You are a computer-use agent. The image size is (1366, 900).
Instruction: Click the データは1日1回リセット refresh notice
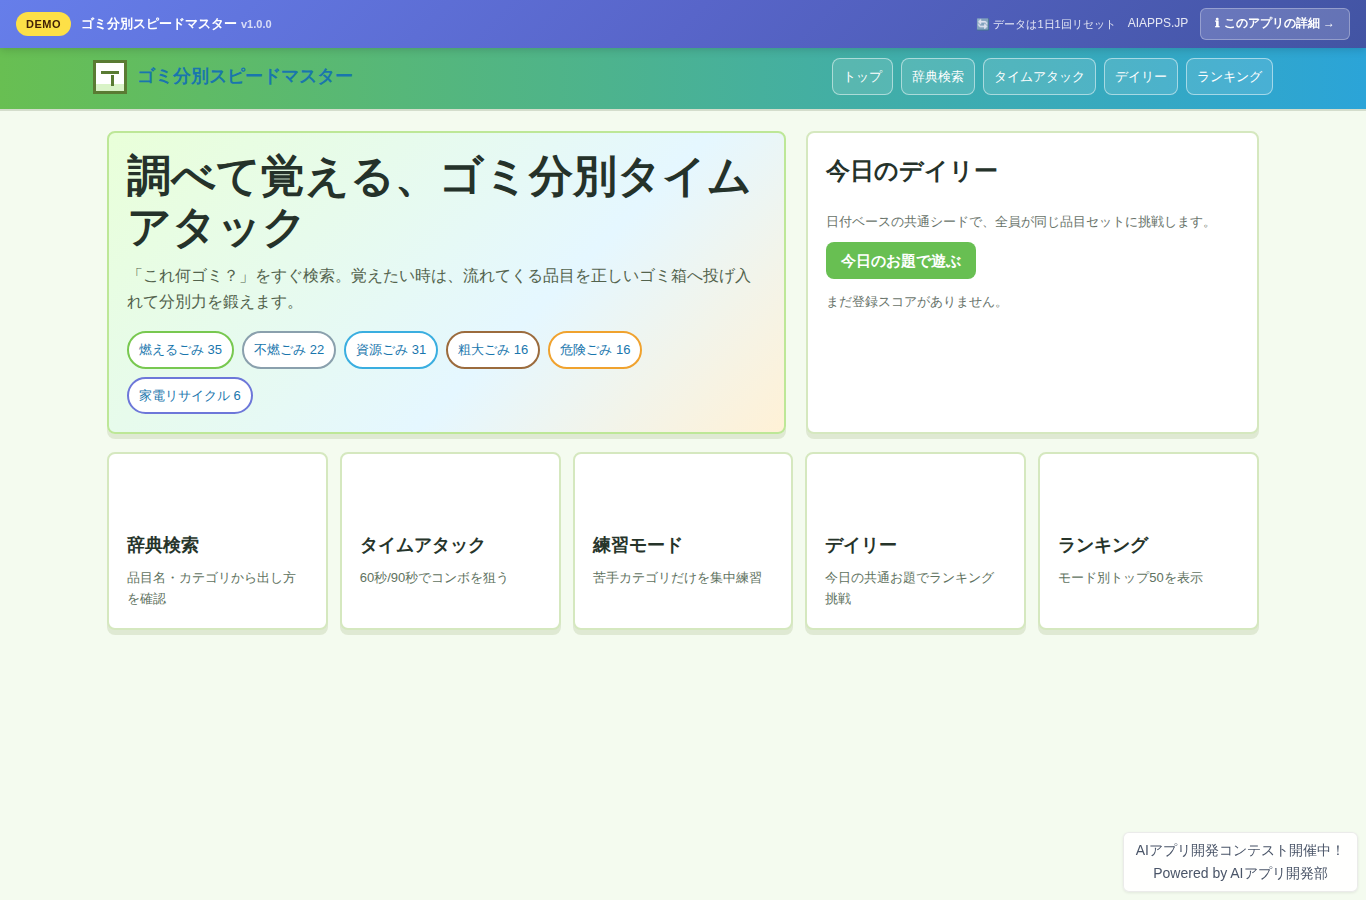pyautogui.click(x=1046, y=24)
